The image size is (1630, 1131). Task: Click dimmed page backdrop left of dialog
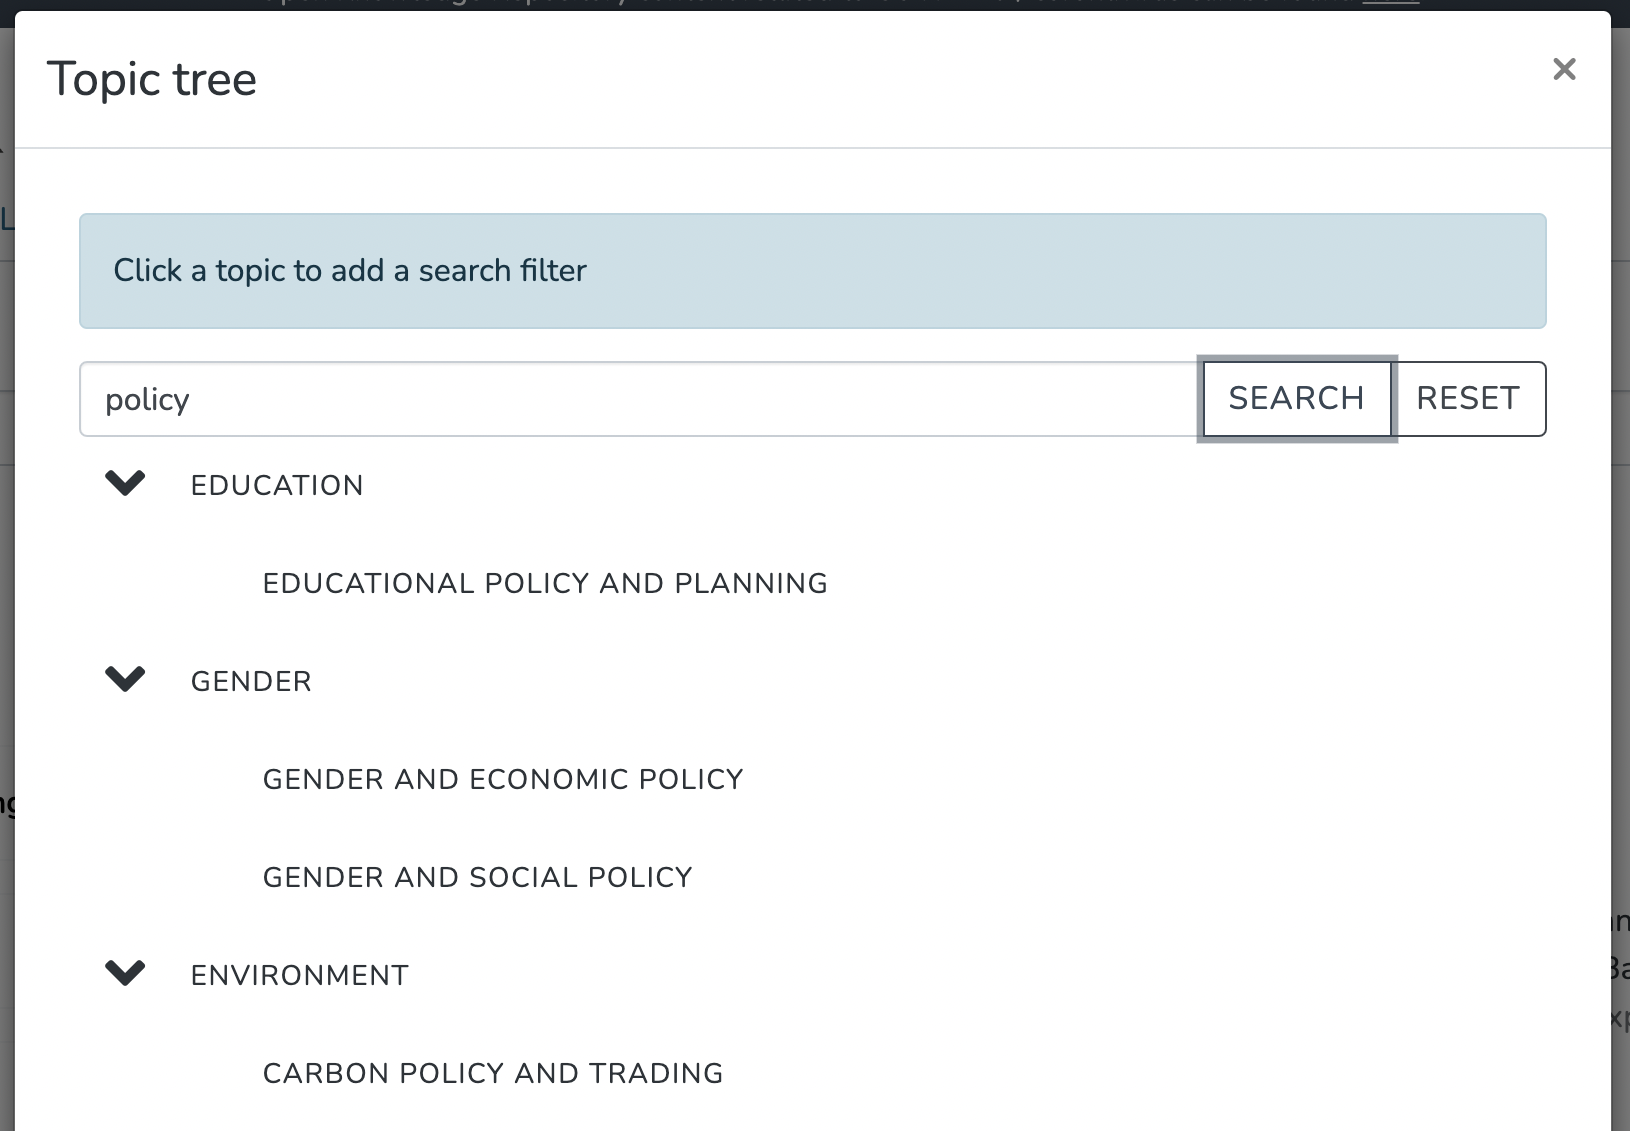click(6, 600)
